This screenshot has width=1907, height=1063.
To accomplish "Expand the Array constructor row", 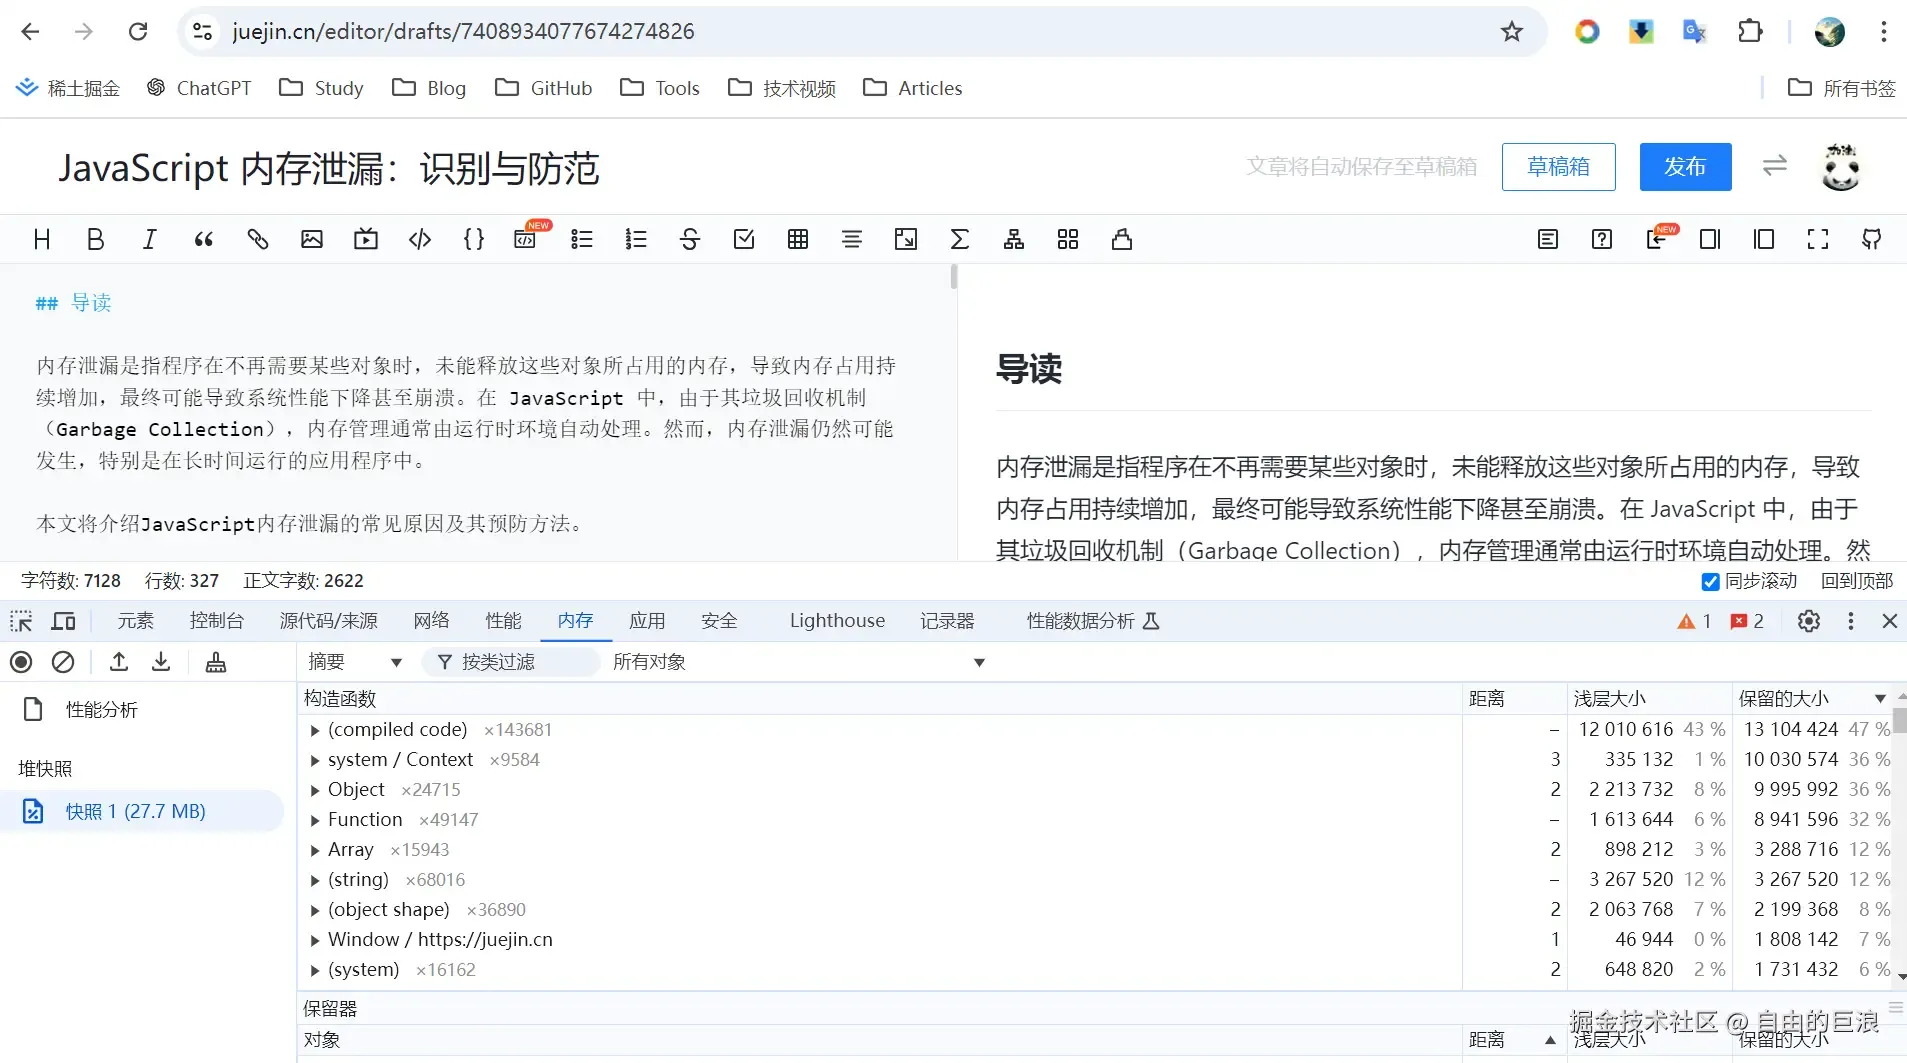I will pyautogui.click(x=315, y=850).
